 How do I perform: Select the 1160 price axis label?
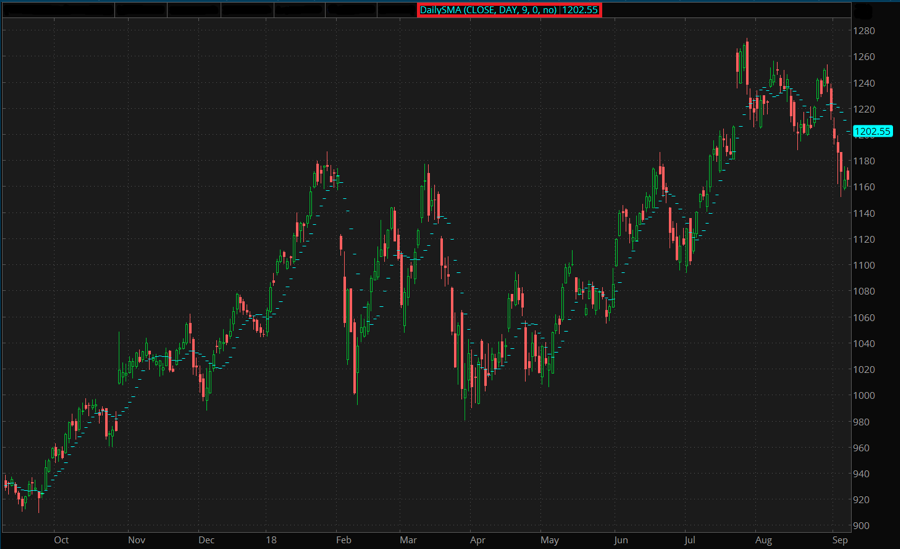[864, 187]
